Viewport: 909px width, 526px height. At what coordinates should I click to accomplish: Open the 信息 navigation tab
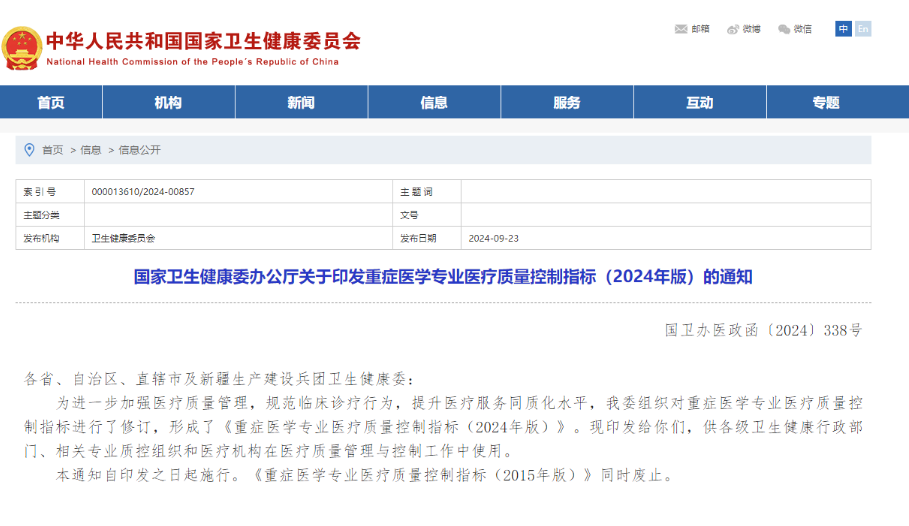pyautogui.click(x=434, y=102)
